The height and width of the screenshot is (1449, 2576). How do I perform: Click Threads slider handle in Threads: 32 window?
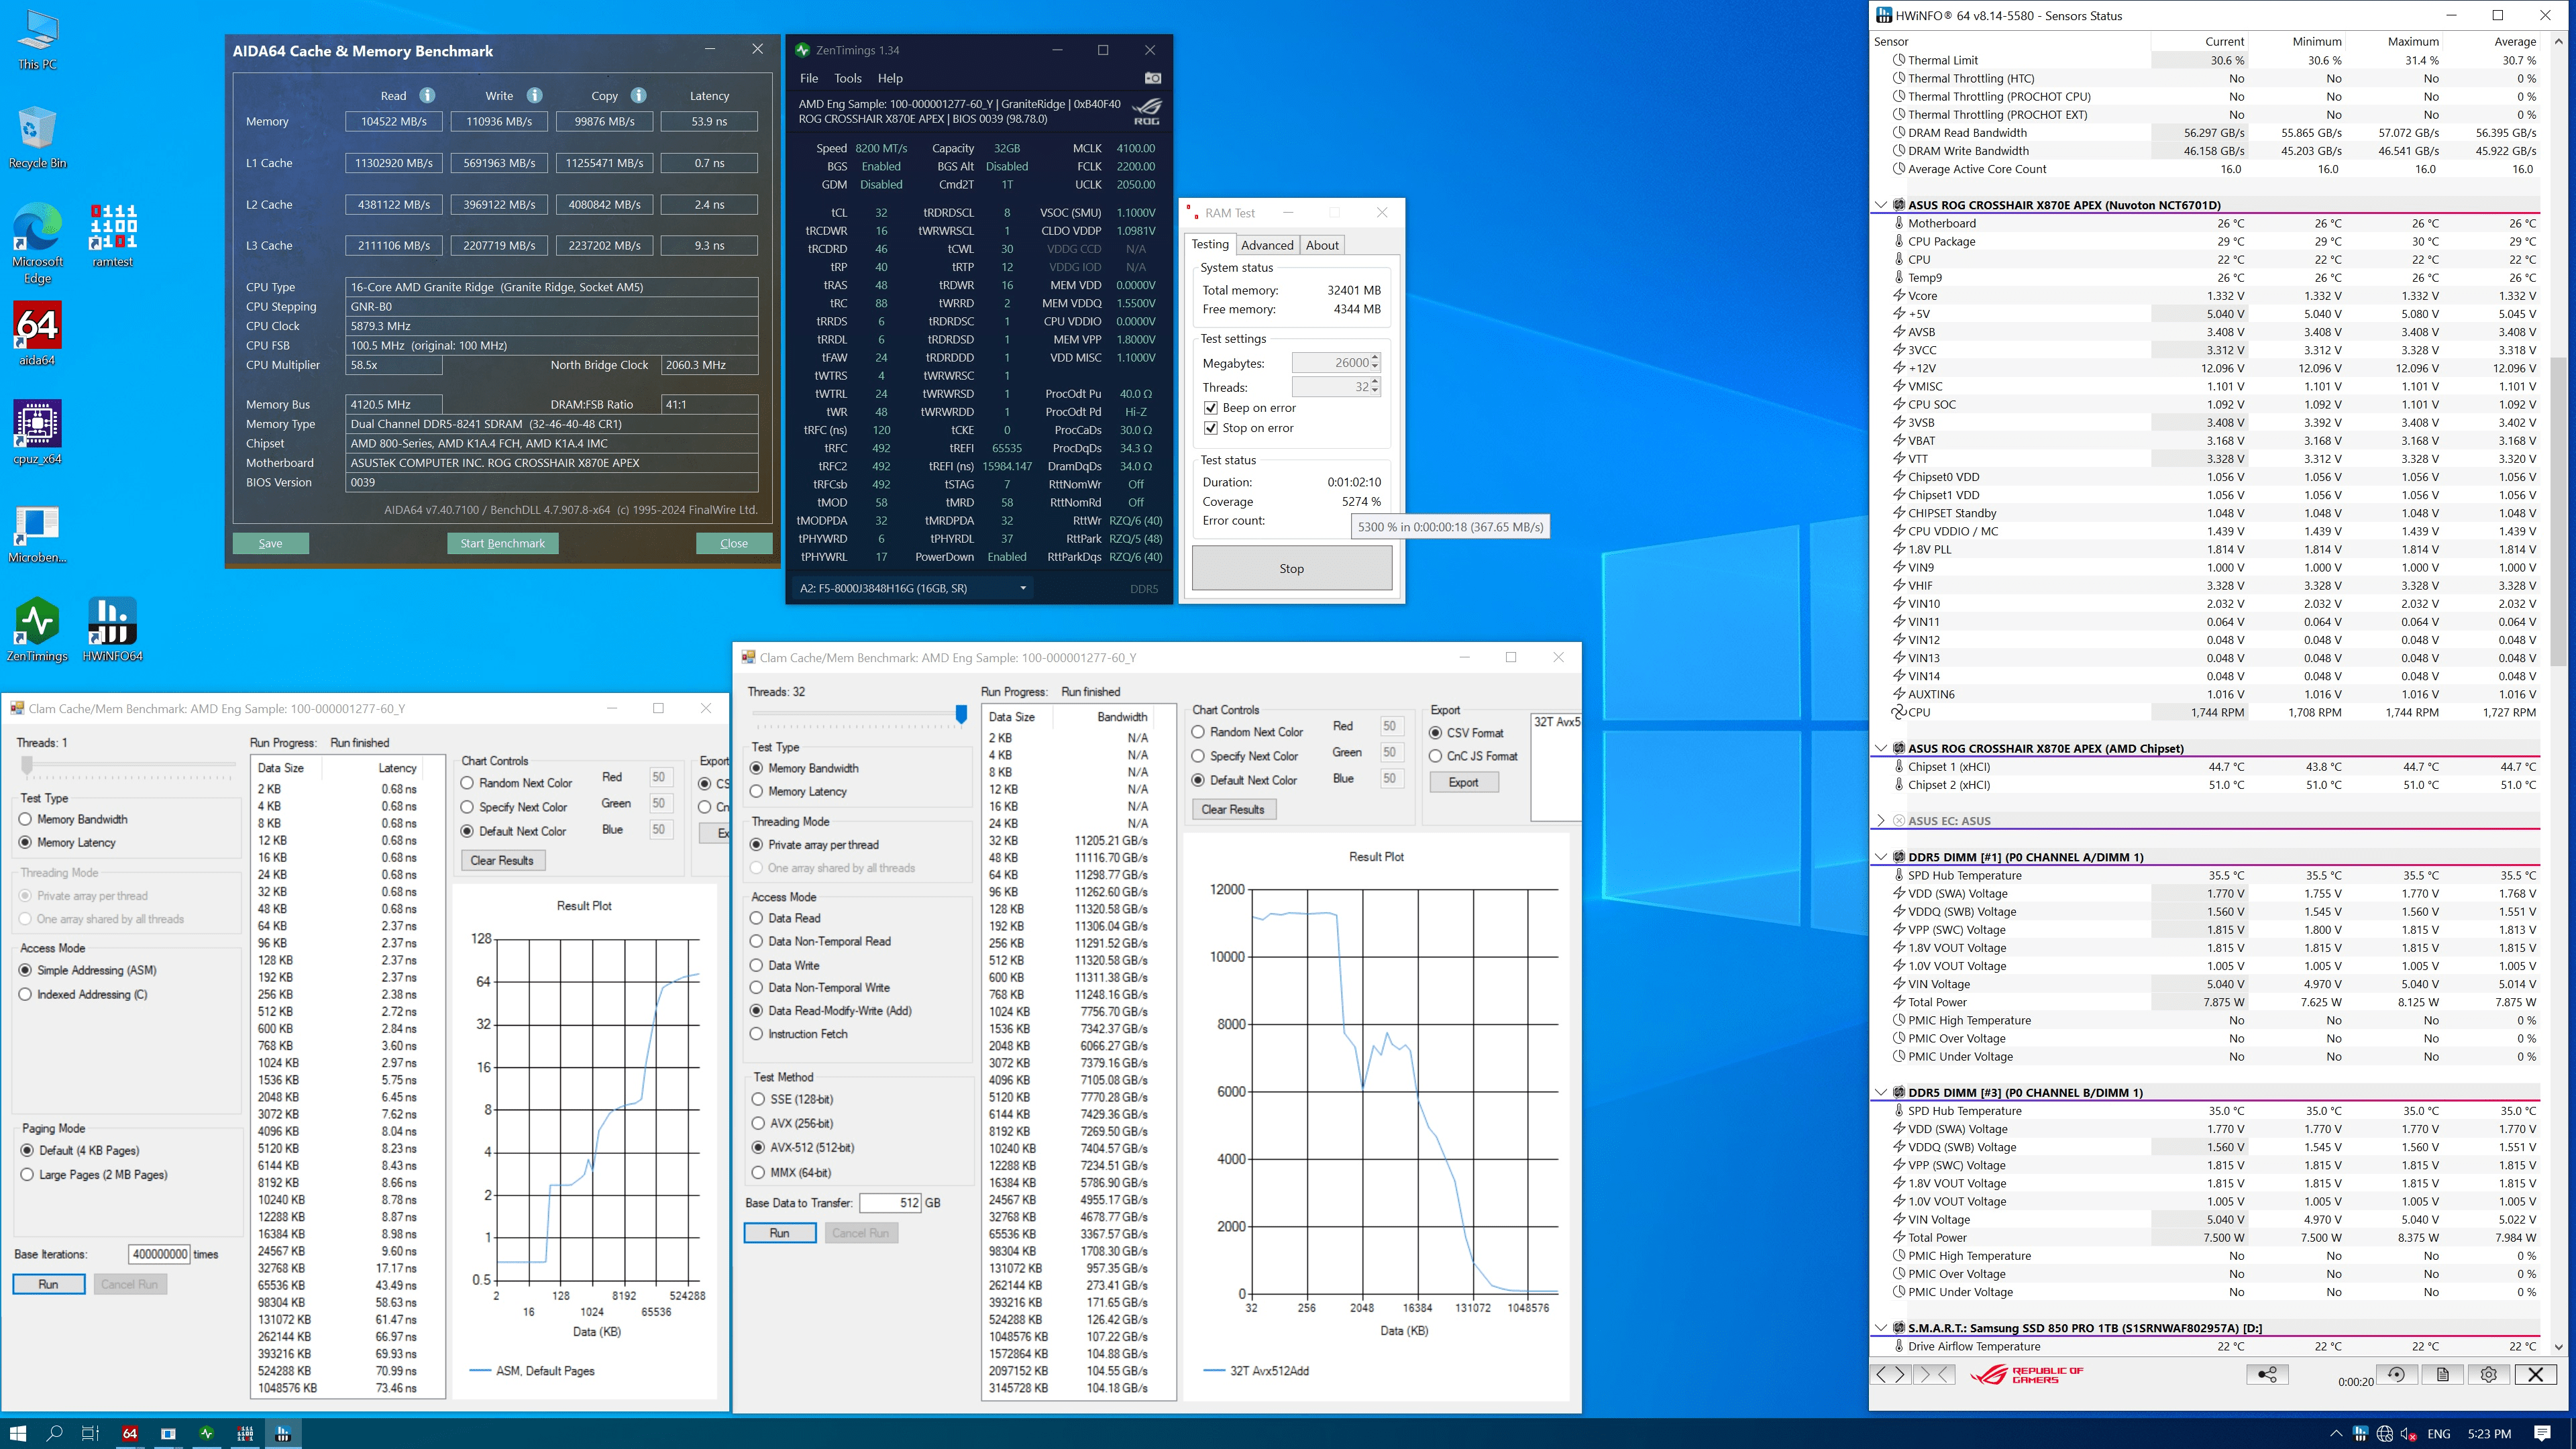click(961, 713)
